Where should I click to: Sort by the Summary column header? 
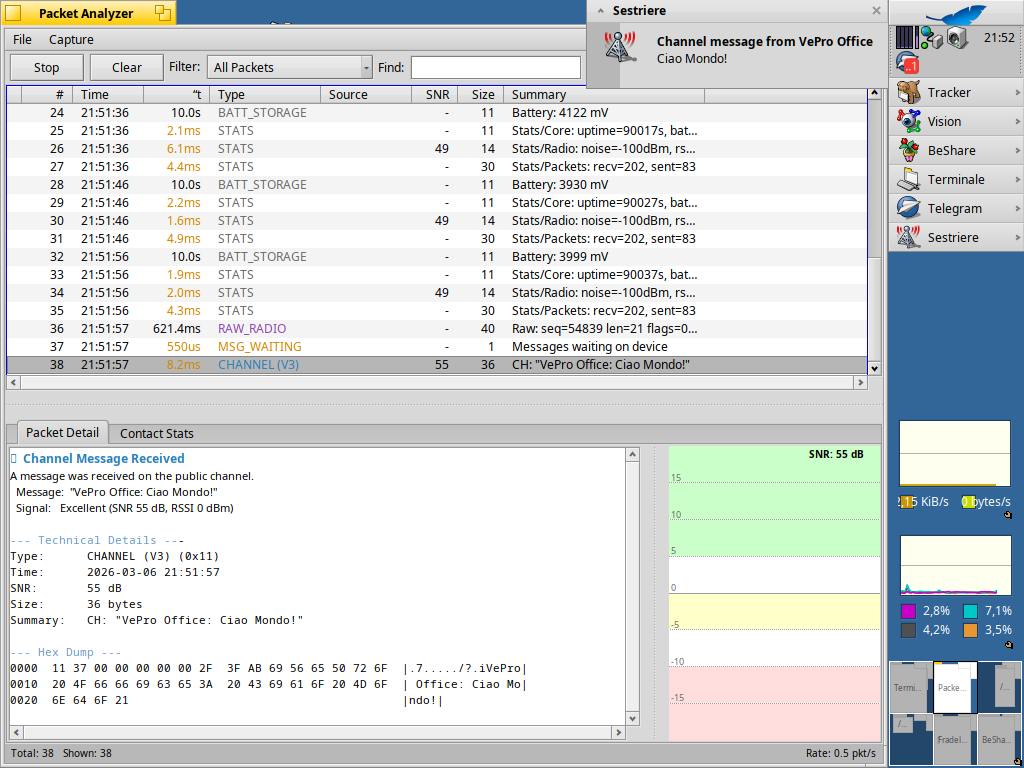click(x=604, y=95)
